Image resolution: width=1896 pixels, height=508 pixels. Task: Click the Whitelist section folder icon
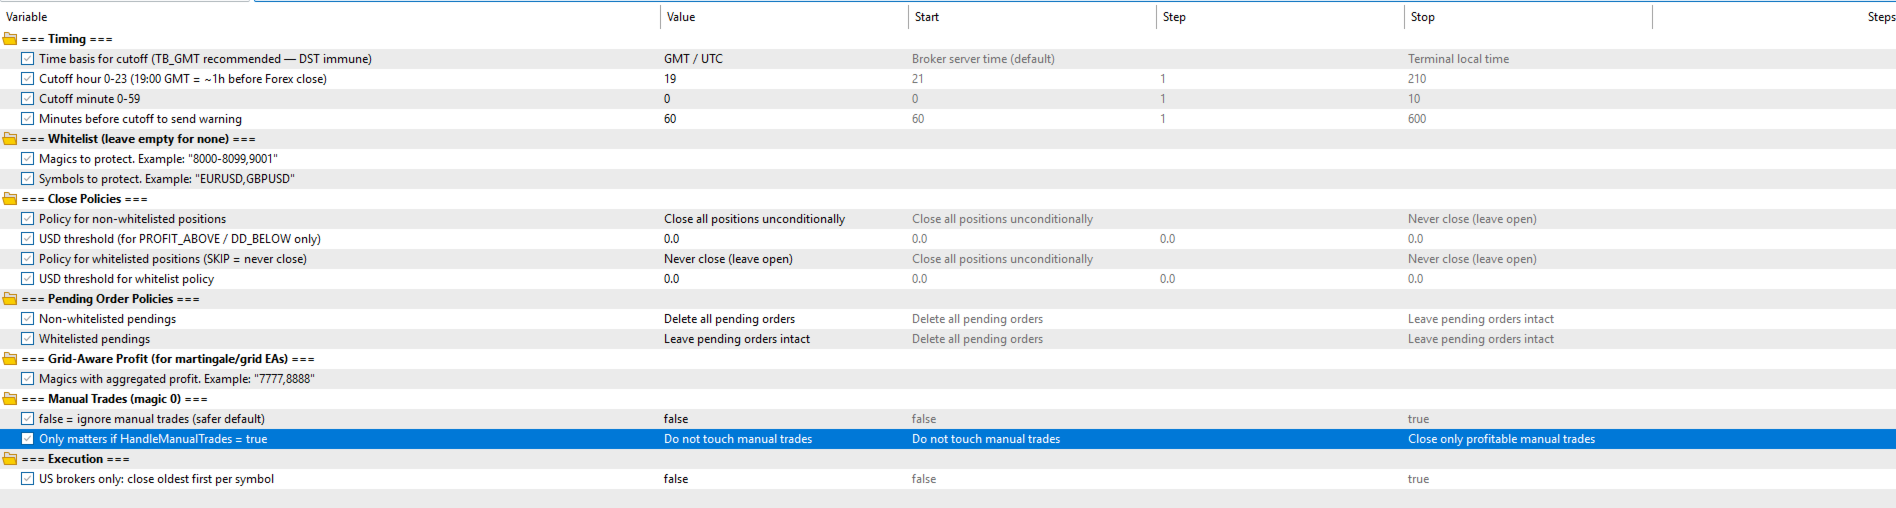[x=10, y=139]
